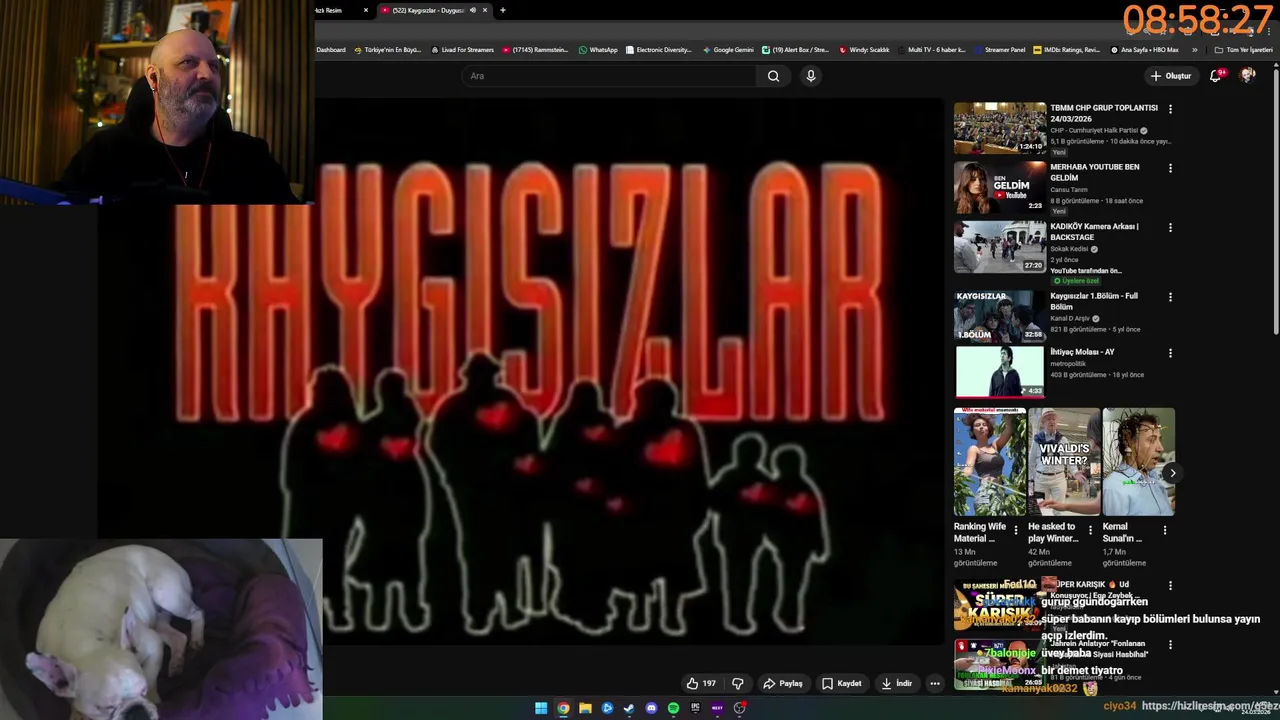
Task: Open the TBMM CHP GRUP TOPLANTISI thumbnail
Action: [x=1000, y=128]
